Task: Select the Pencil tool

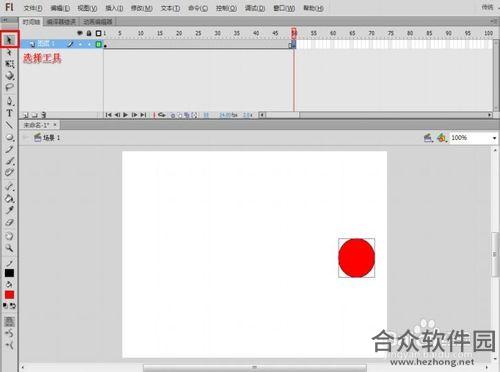Action: (x=9, y=149)
